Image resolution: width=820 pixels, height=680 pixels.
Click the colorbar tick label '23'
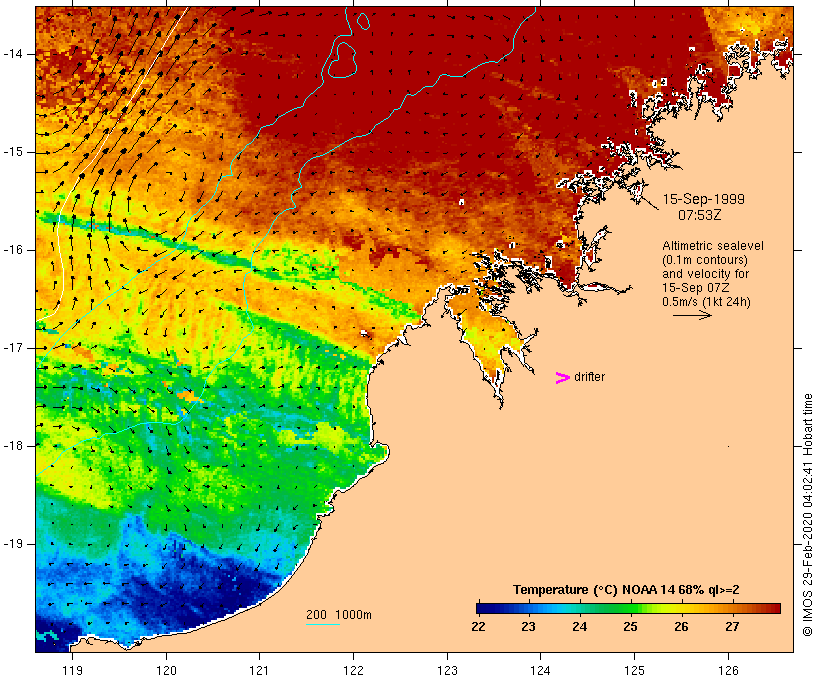528,627
